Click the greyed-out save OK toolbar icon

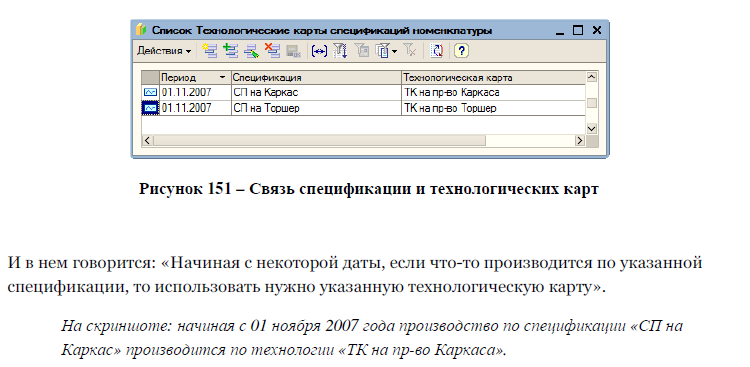click(293, 51)
